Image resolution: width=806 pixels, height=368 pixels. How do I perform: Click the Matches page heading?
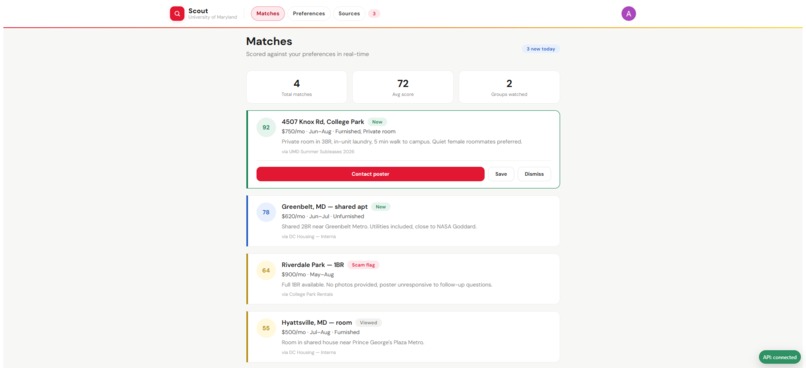pyautogui.click(x=269, y=41)
